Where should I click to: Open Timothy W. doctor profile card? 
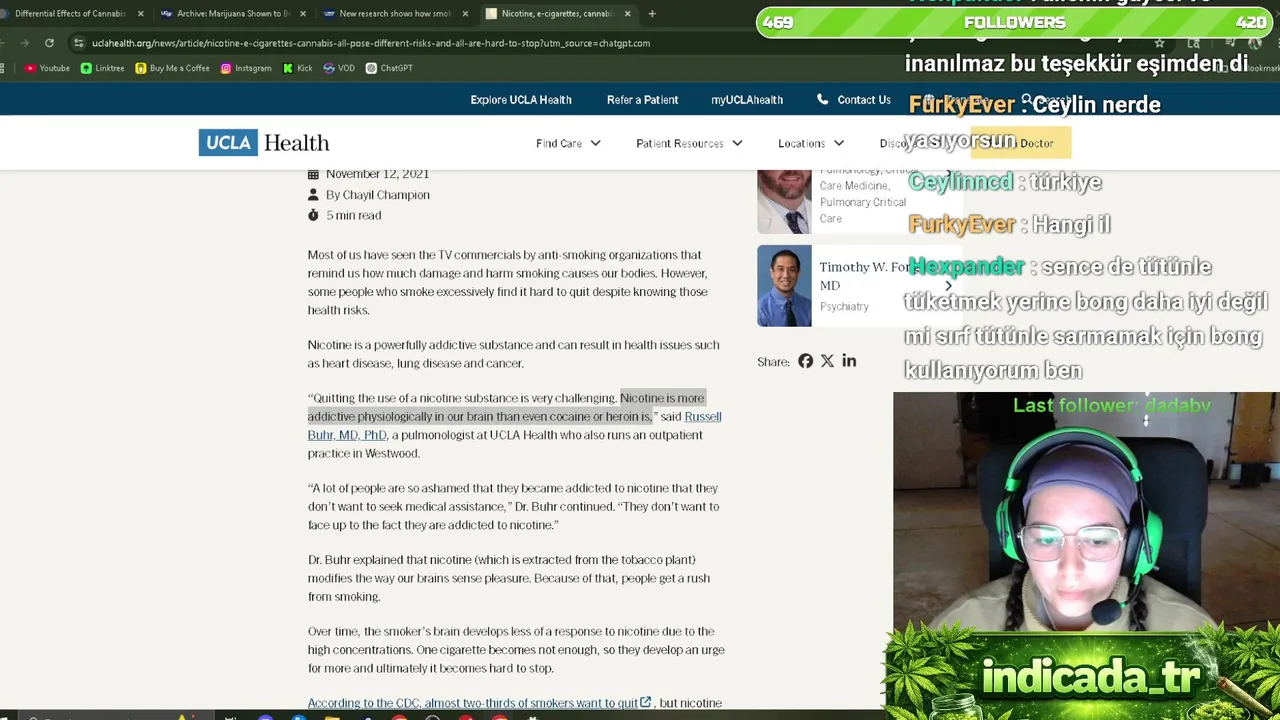click(859, 286)
